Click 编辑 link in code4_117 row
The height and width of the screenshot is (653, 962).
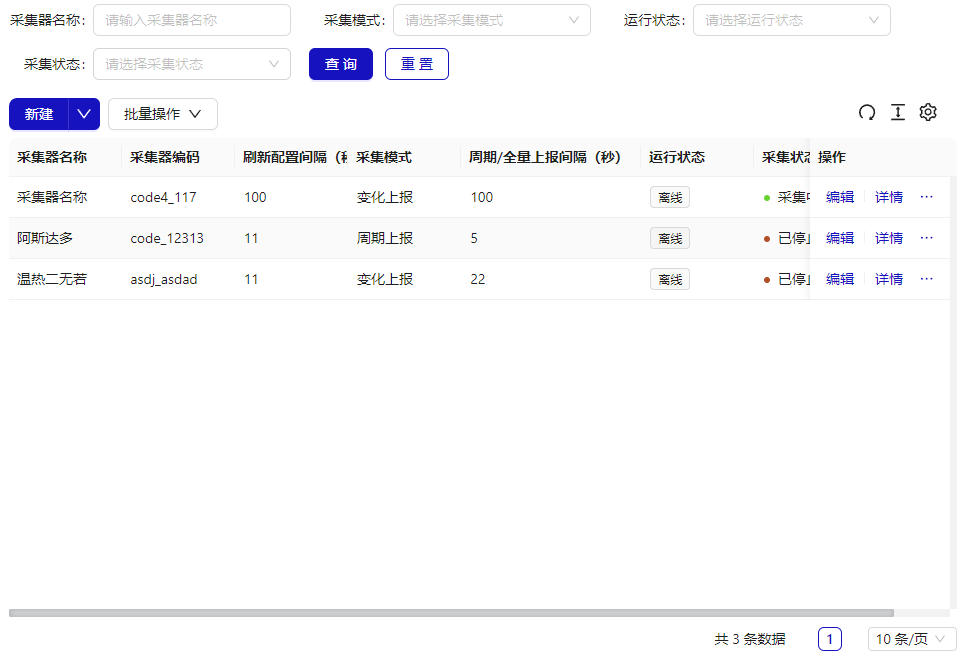(x=840, y=197)
